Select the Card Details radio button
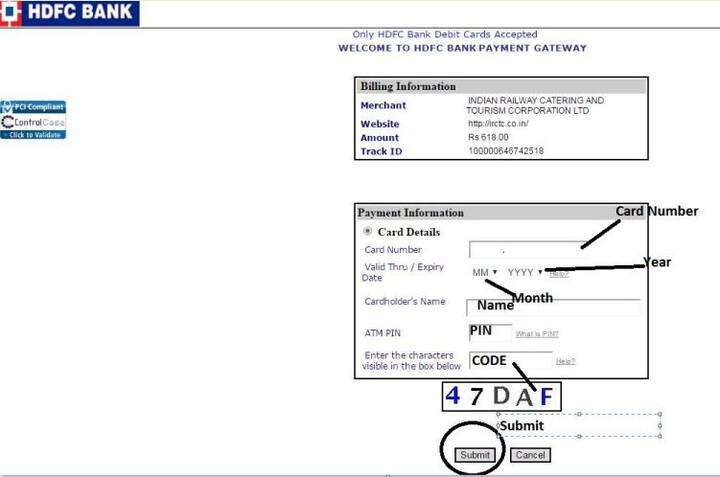The image size is (720, 477). [367, 231]
